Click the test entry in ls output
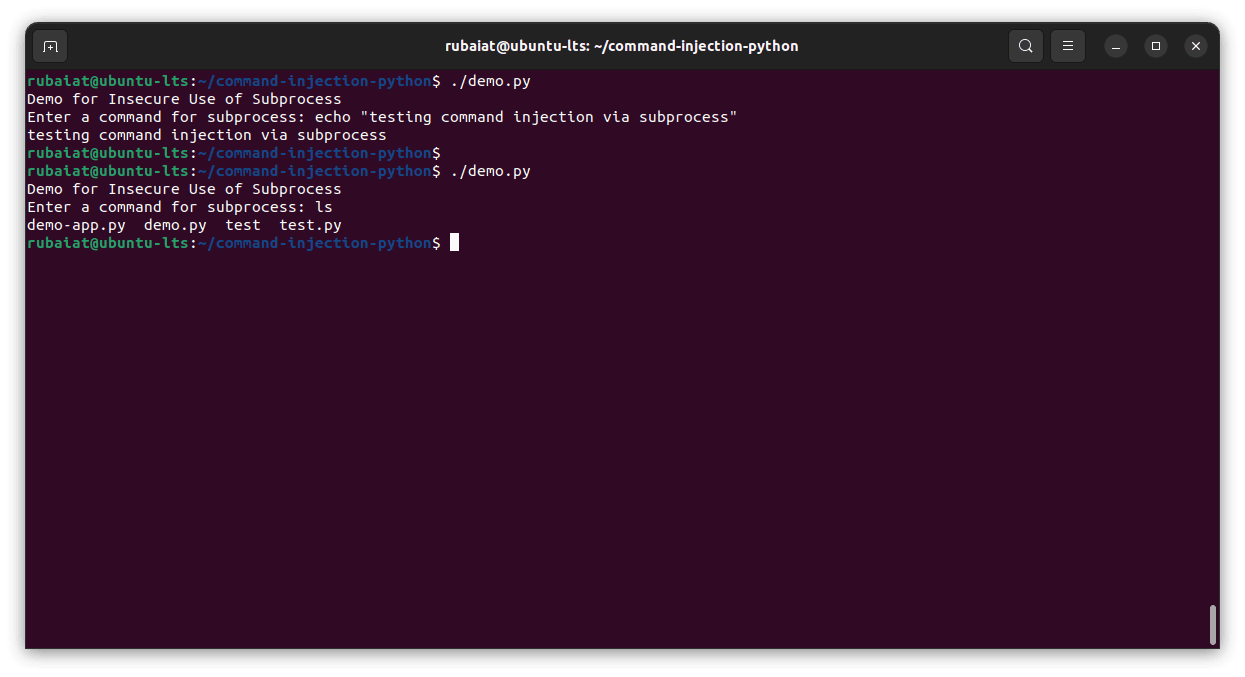This screenshot has width=1245, height=677. point(243,225)
